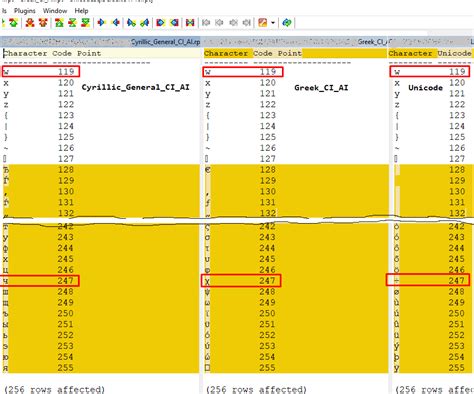Click value 125 in the rightmost pane
This screenshot has height=394, width=474.
[457, 137]
